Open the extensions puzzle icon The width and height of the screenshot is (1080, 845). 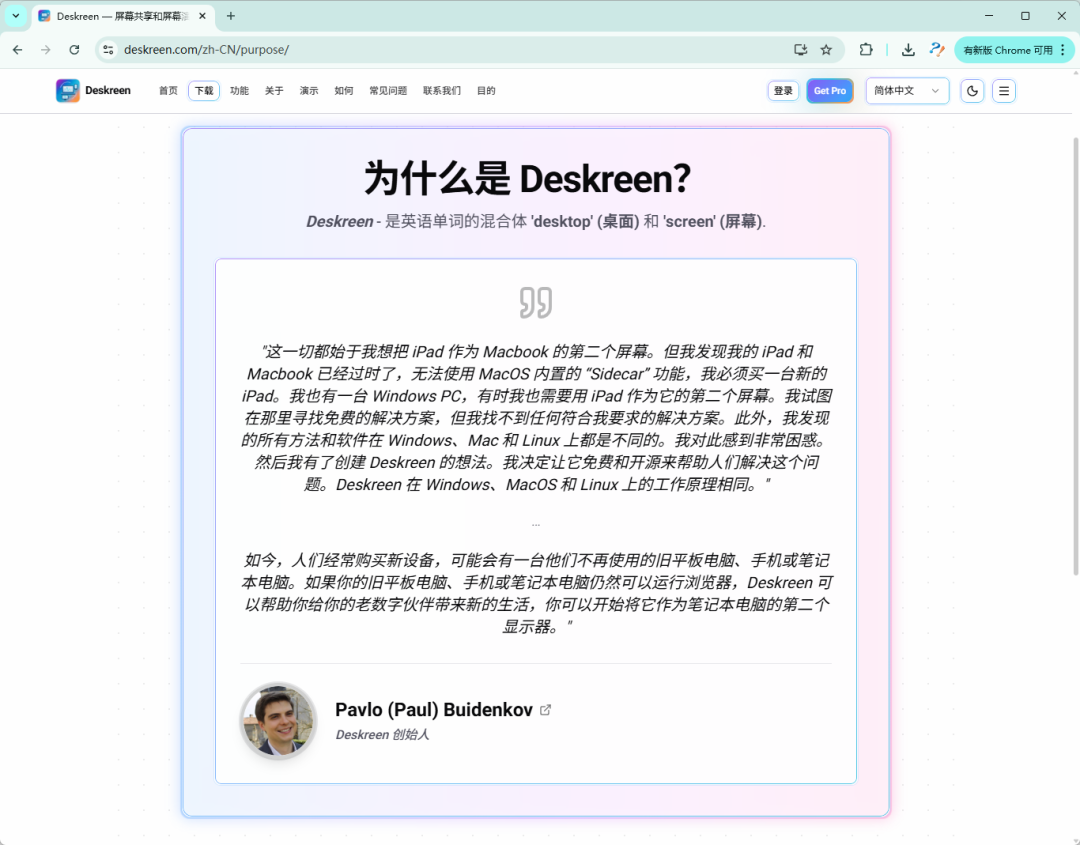point(866,50)
